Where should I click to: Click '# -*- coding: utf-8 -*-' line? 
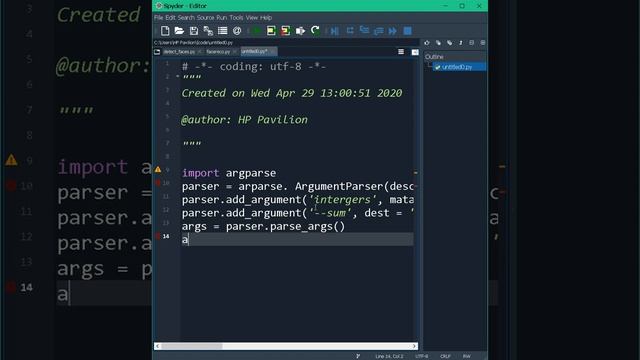(254, 67)
